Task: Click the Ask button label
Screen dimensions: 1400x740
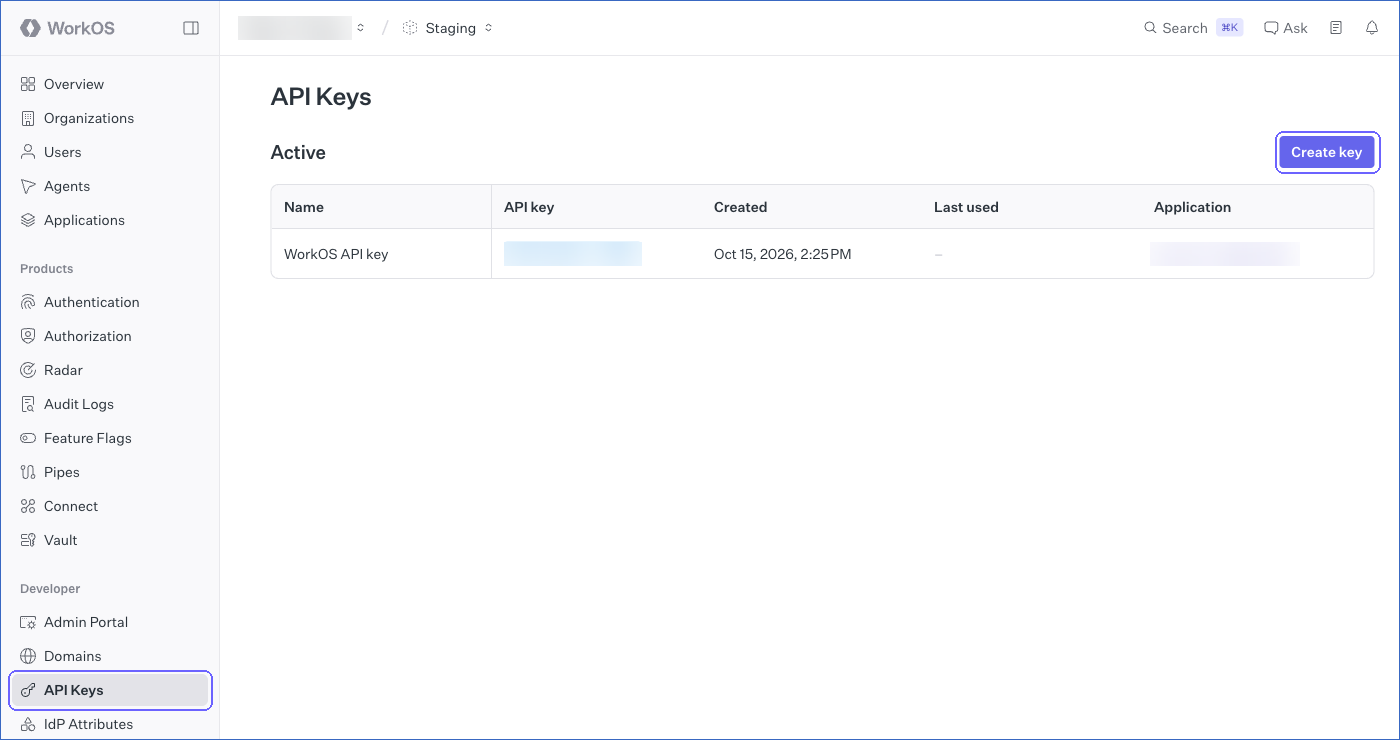Action: [1295, 28]
